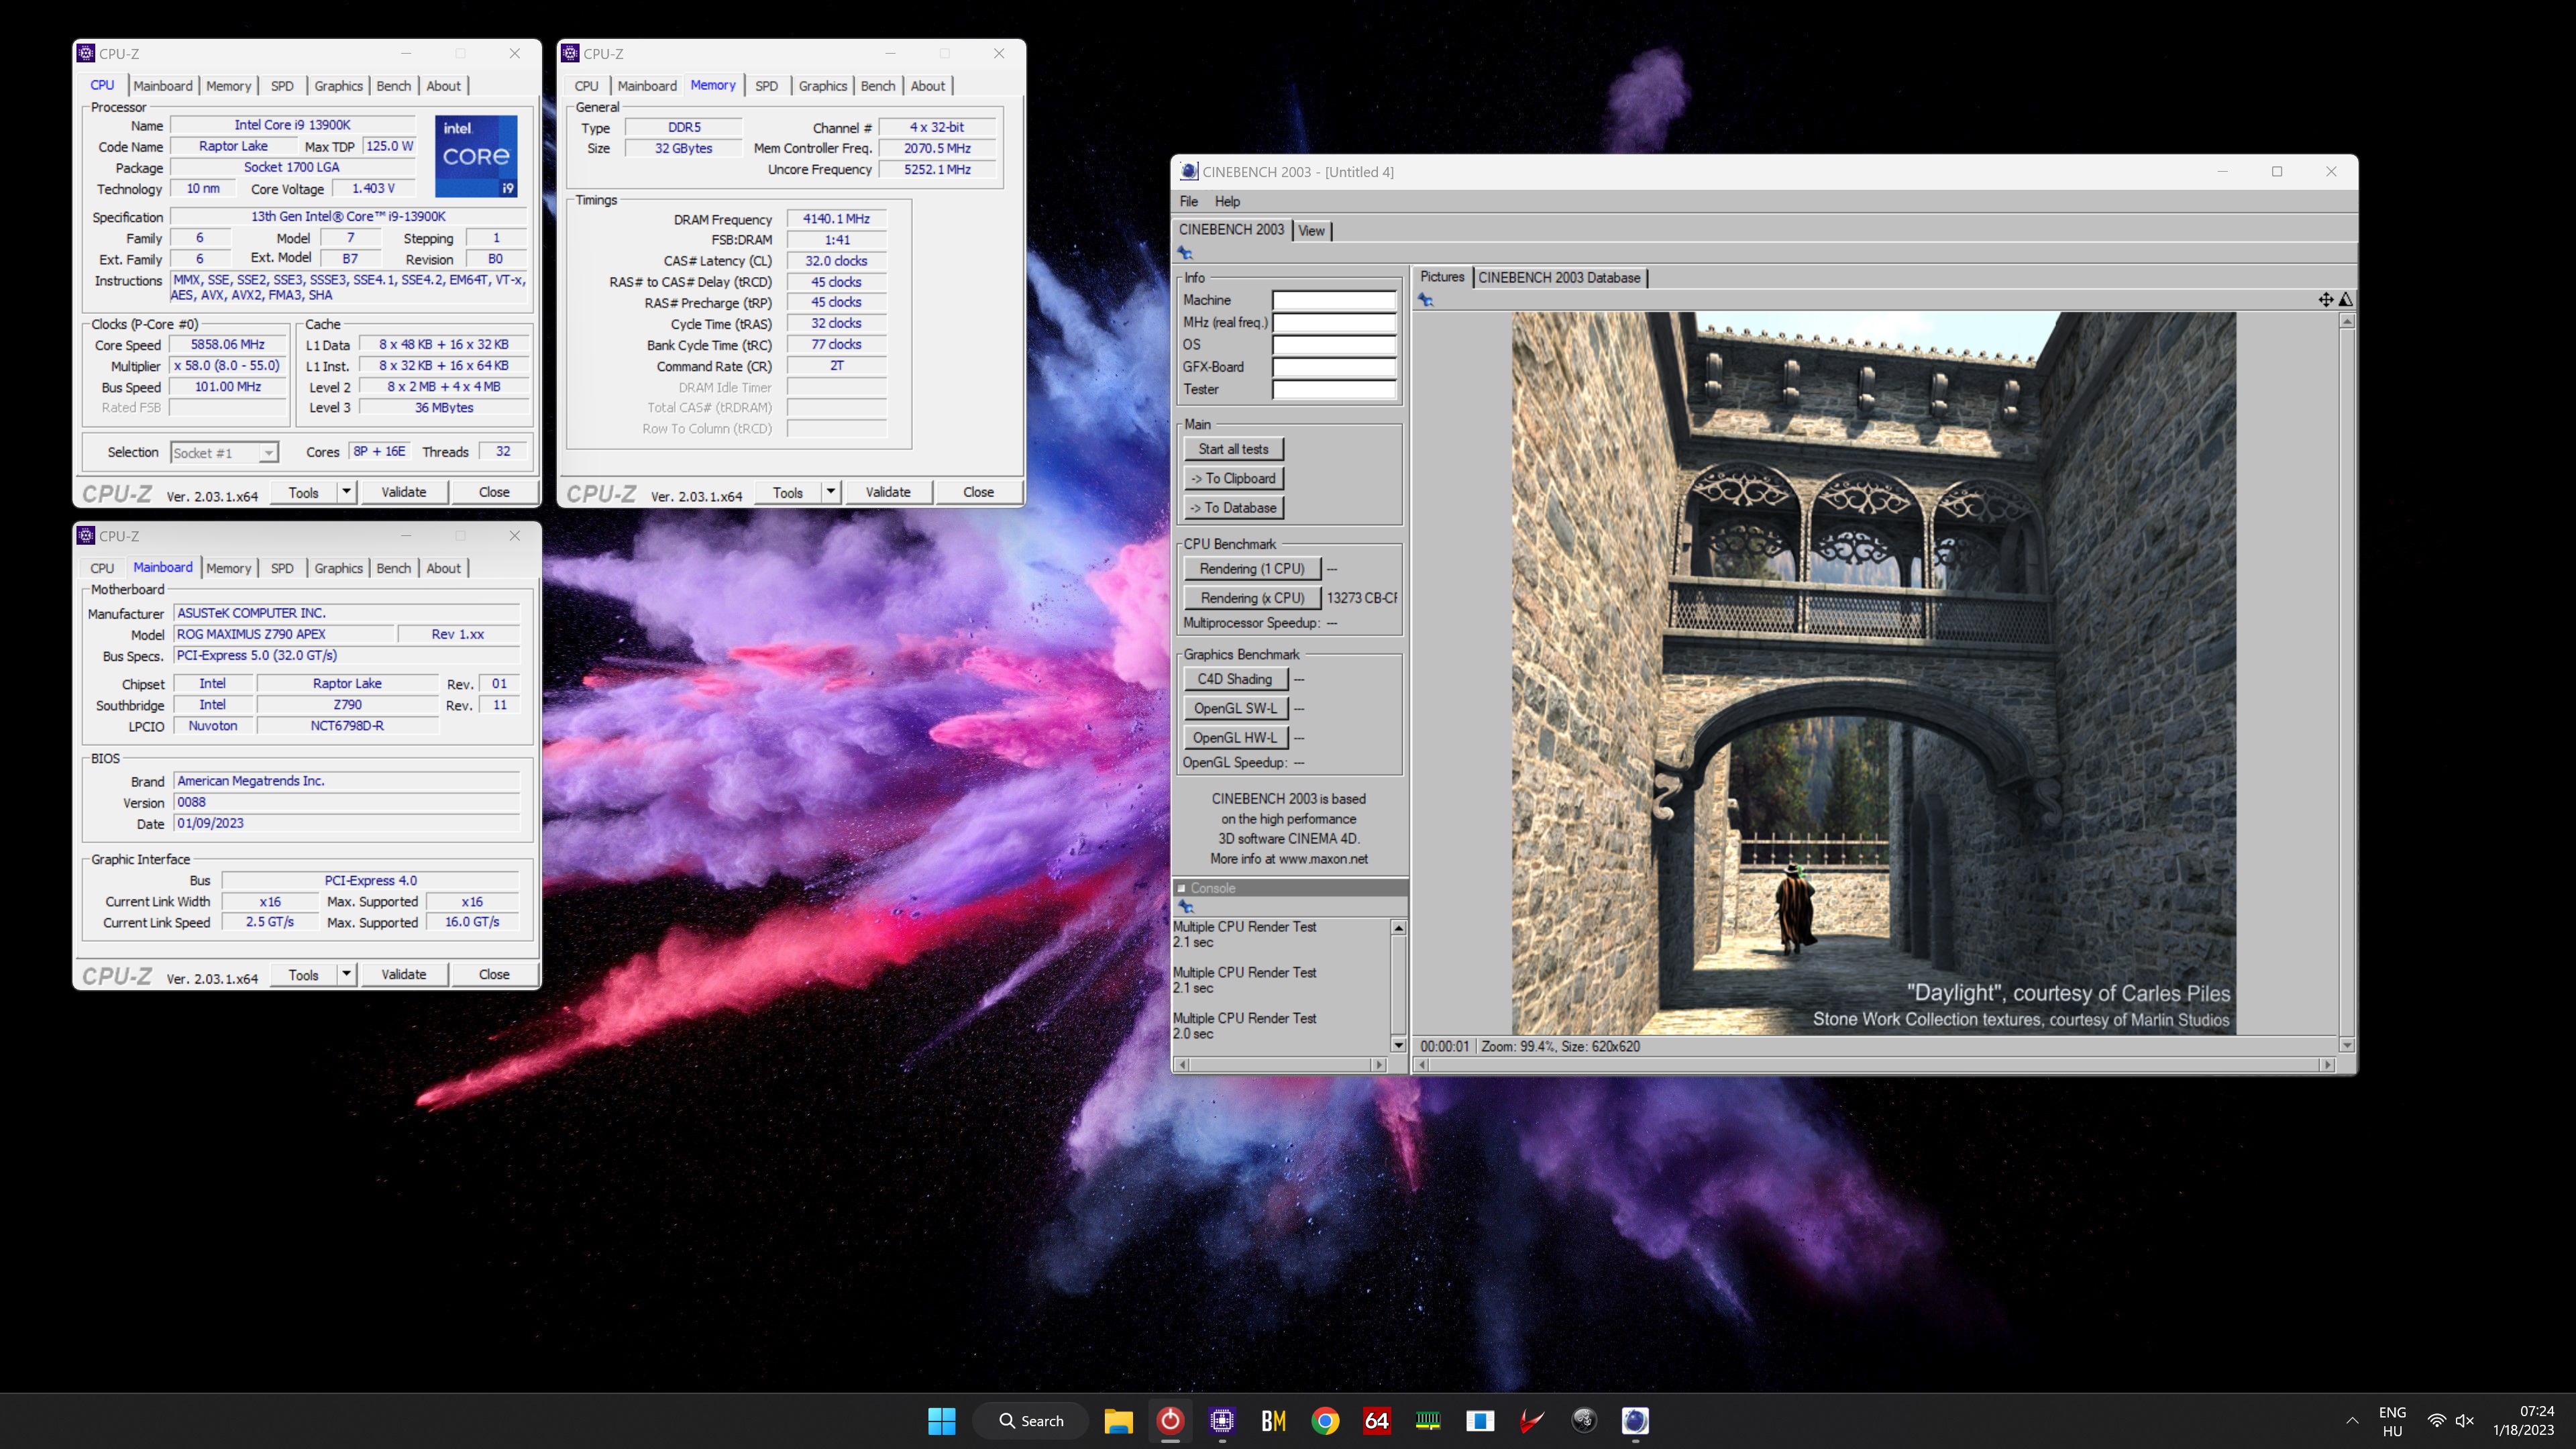Show hidden system tray icons
Screen dimensions: 2576x1449
coord(2352,1421)
